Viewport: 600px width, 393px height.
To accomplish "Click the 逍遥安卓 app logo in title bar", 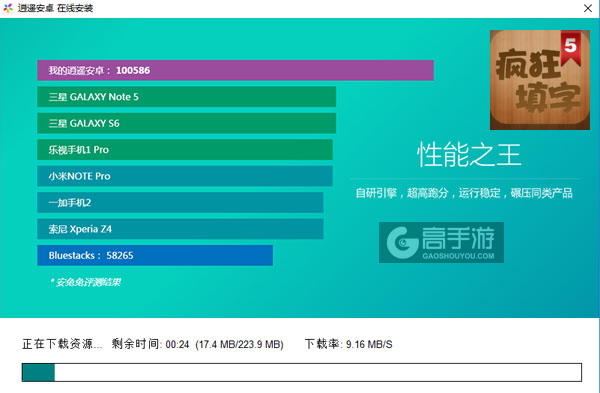I will 8,8.
